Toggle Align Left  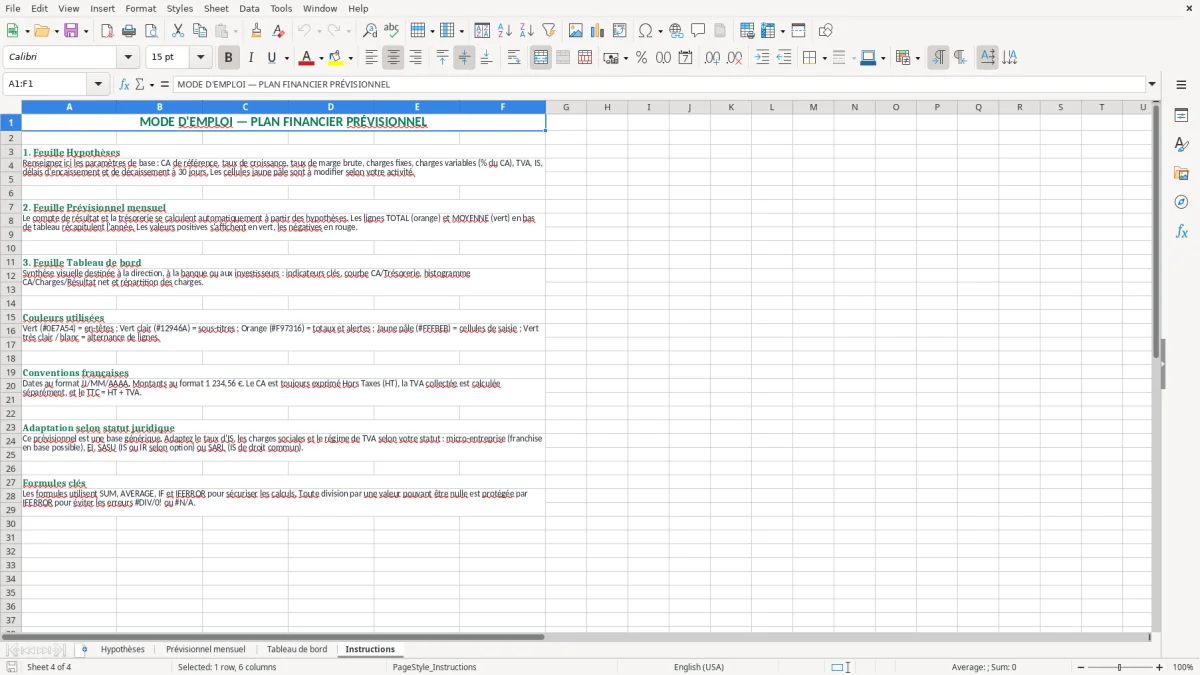pyautogui.click(x=371, y=58)
